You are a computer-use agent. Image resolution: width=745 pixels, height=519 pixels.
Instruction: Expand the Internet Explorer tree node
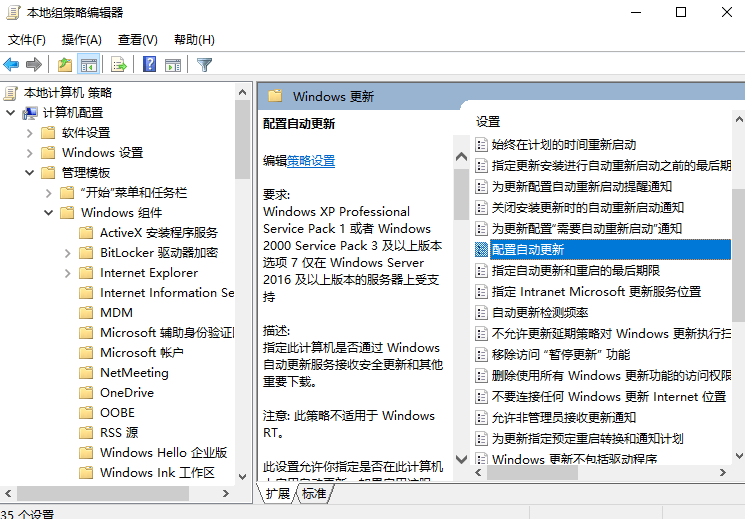(x=67, y=273)
